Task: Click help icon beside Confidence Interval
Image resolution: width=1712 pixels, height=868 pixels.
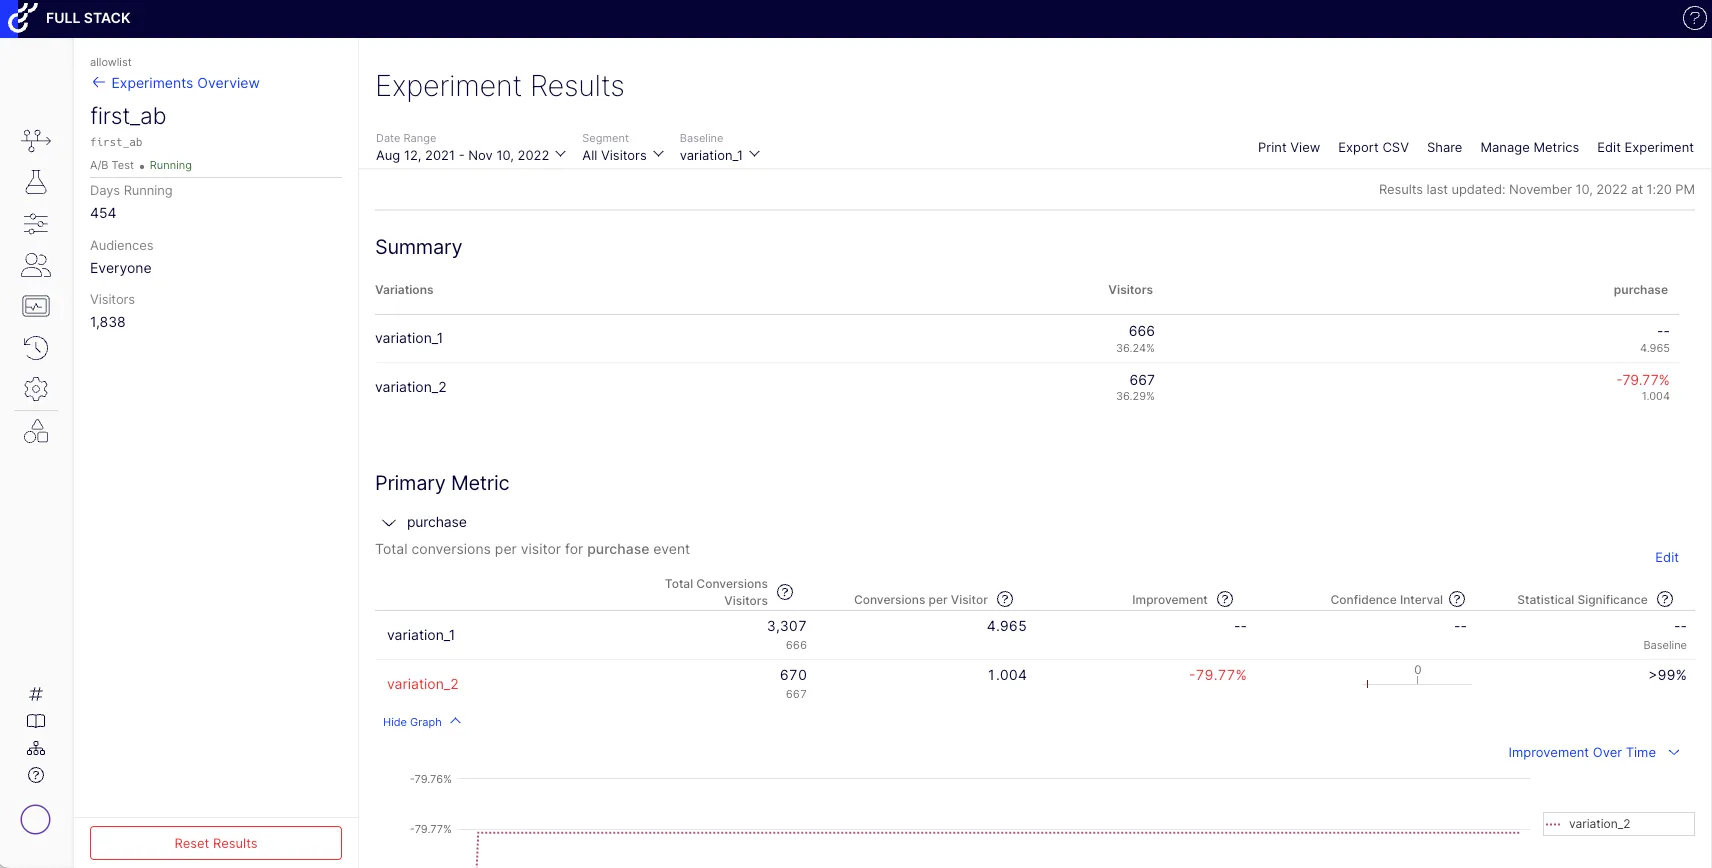Action: [x=1457, y=599]
